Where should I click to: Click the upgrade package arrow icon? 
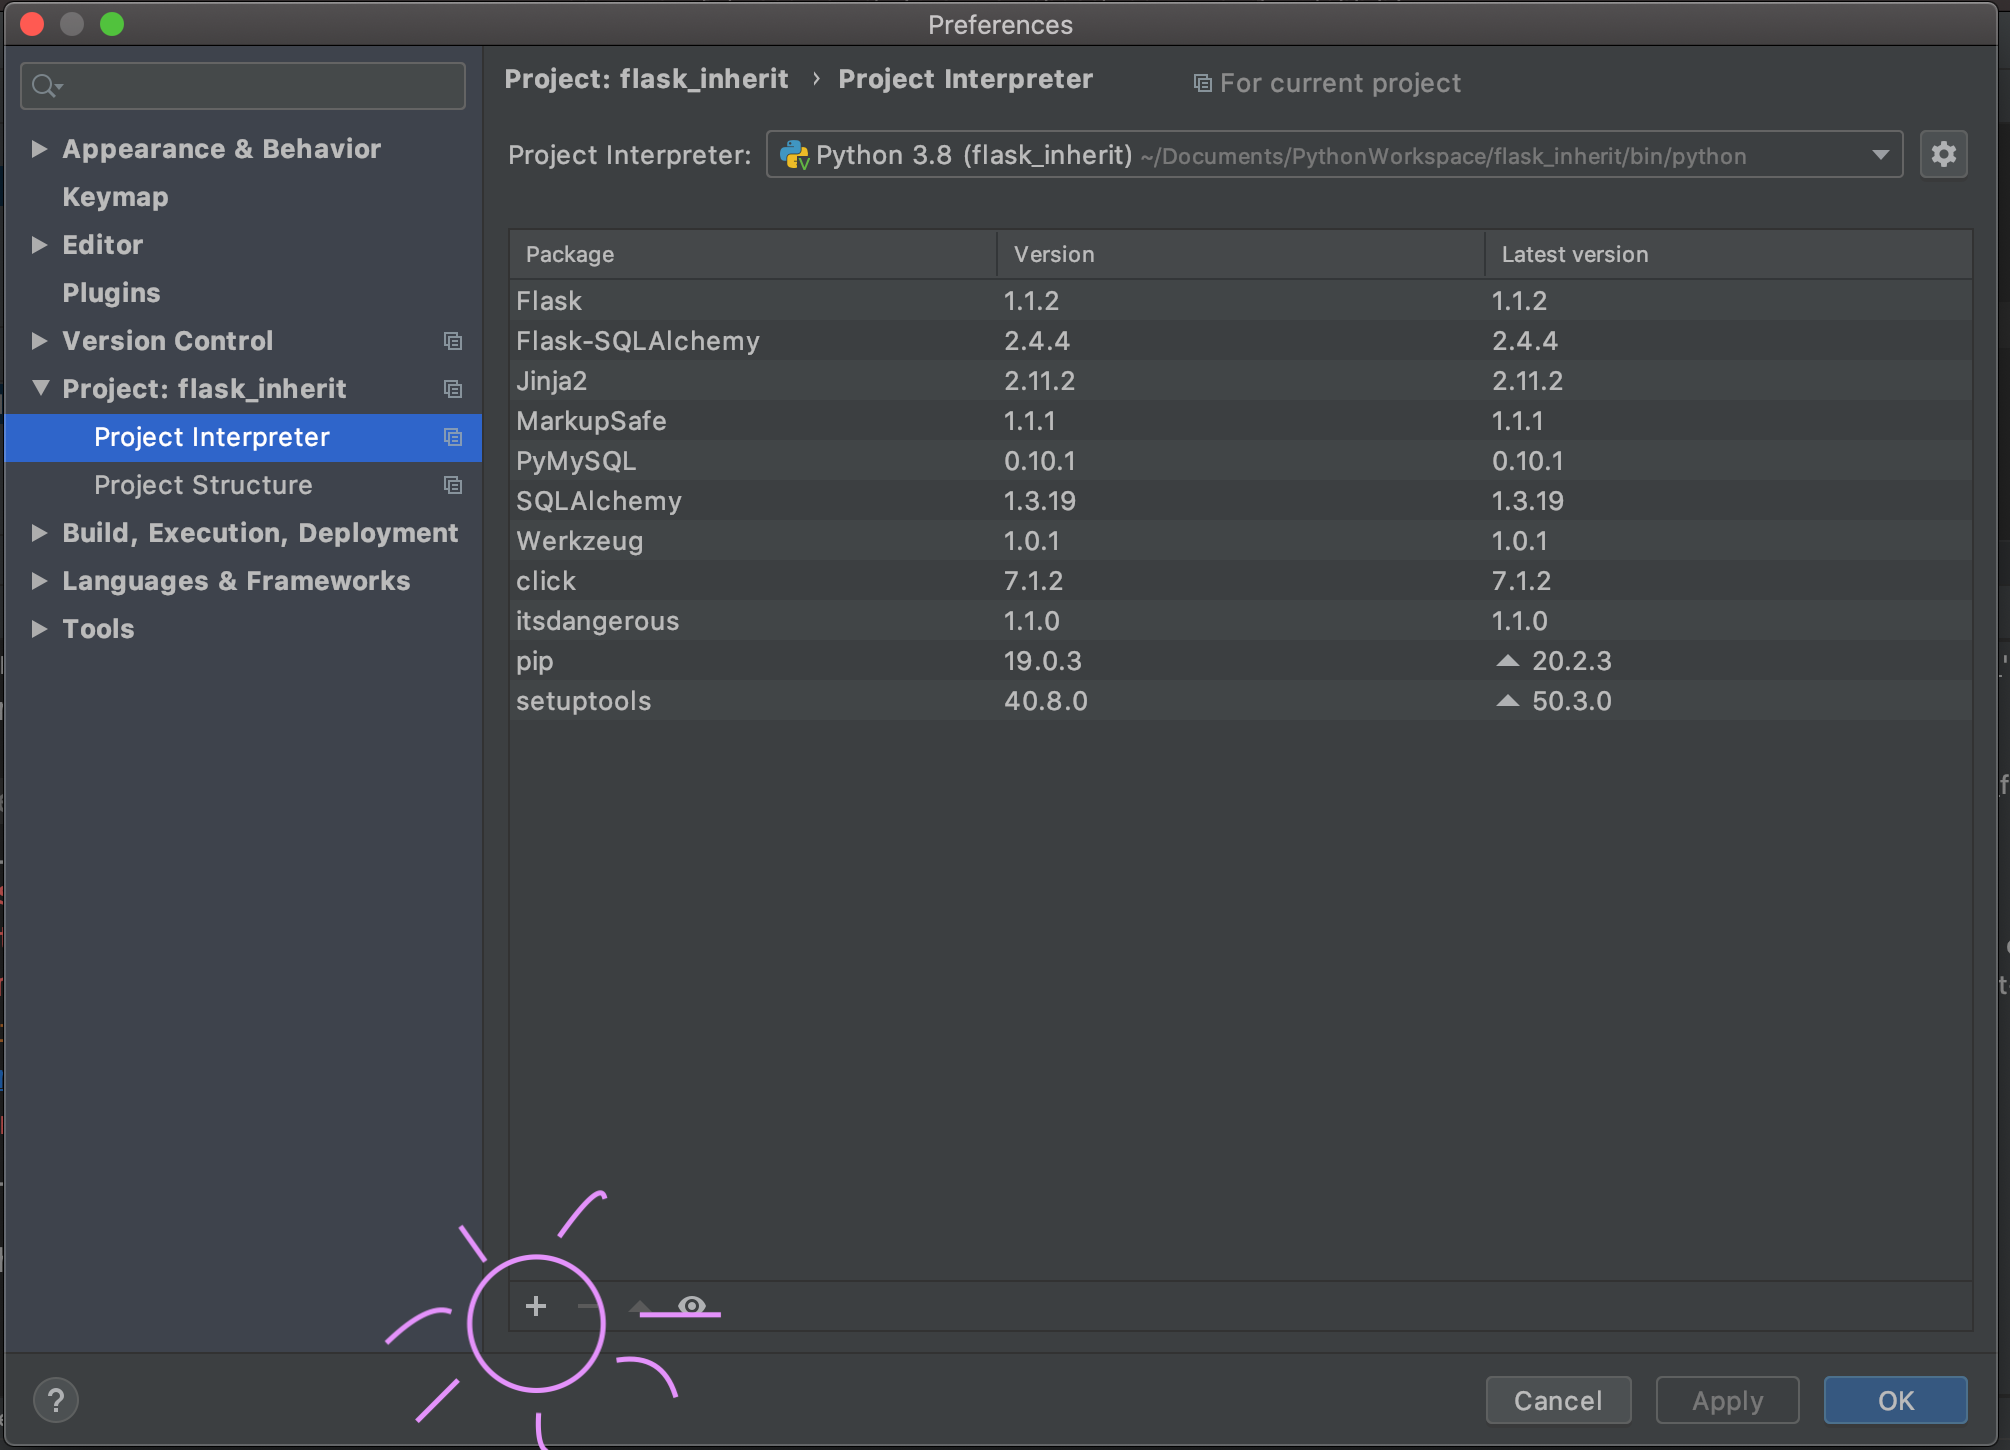point(640,1306)
